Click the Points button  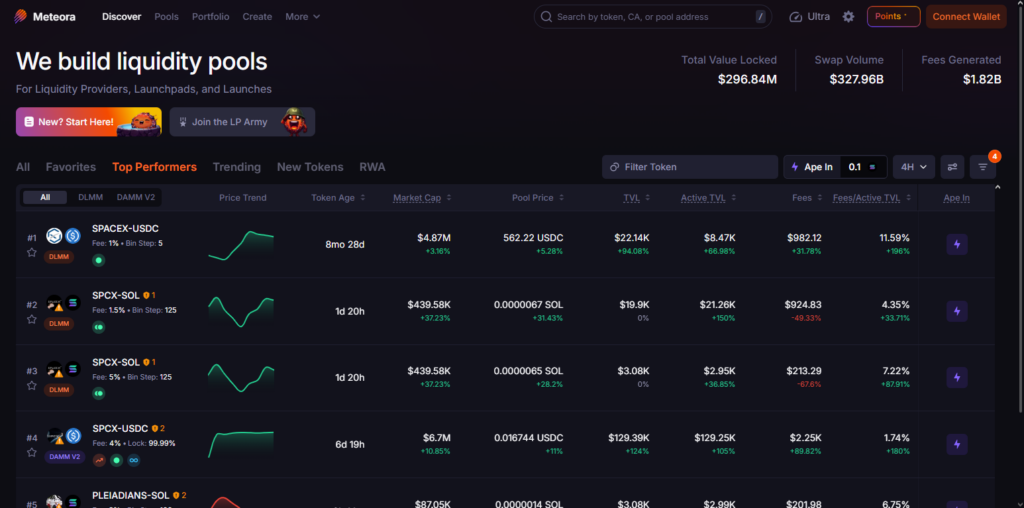coord(893,17)
